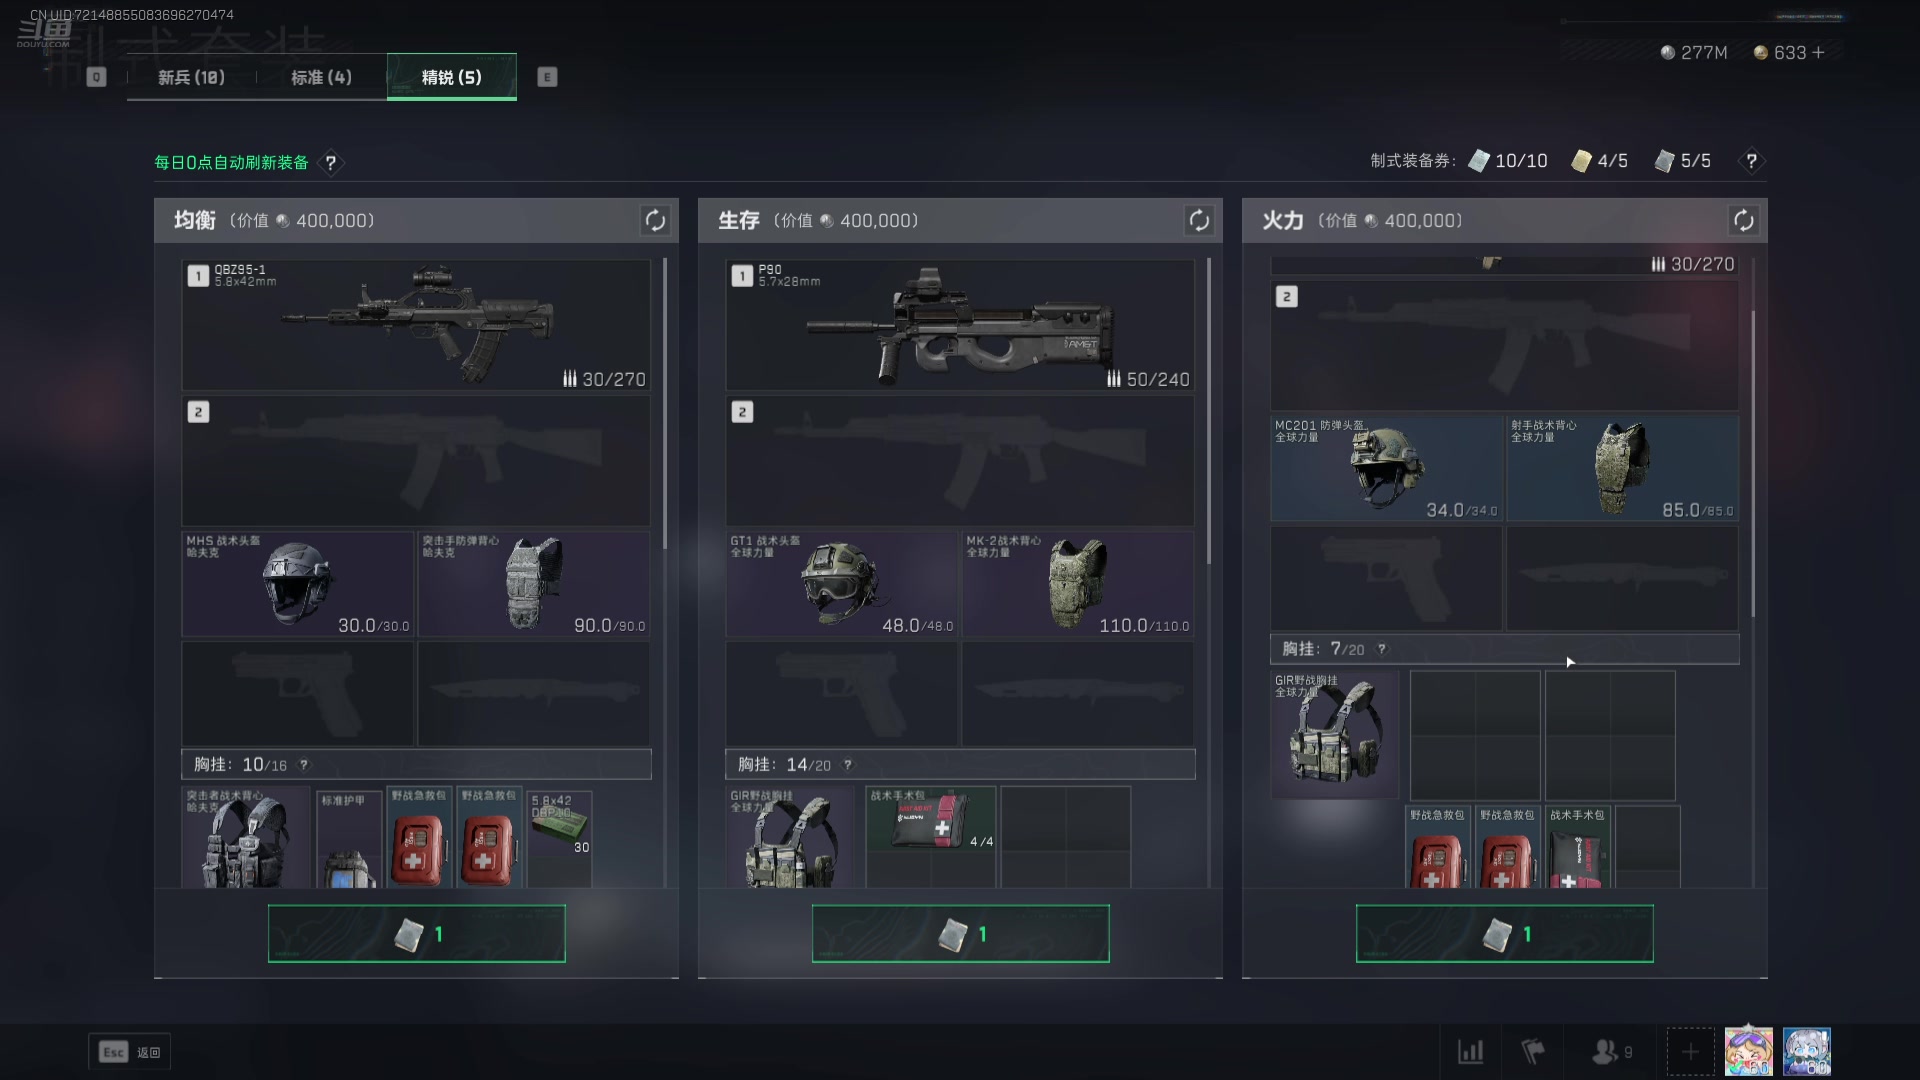This screenshot has width=1920, height=1080.
Task: Redeem 火力 set with one voucher
Action: point(1505,934)
